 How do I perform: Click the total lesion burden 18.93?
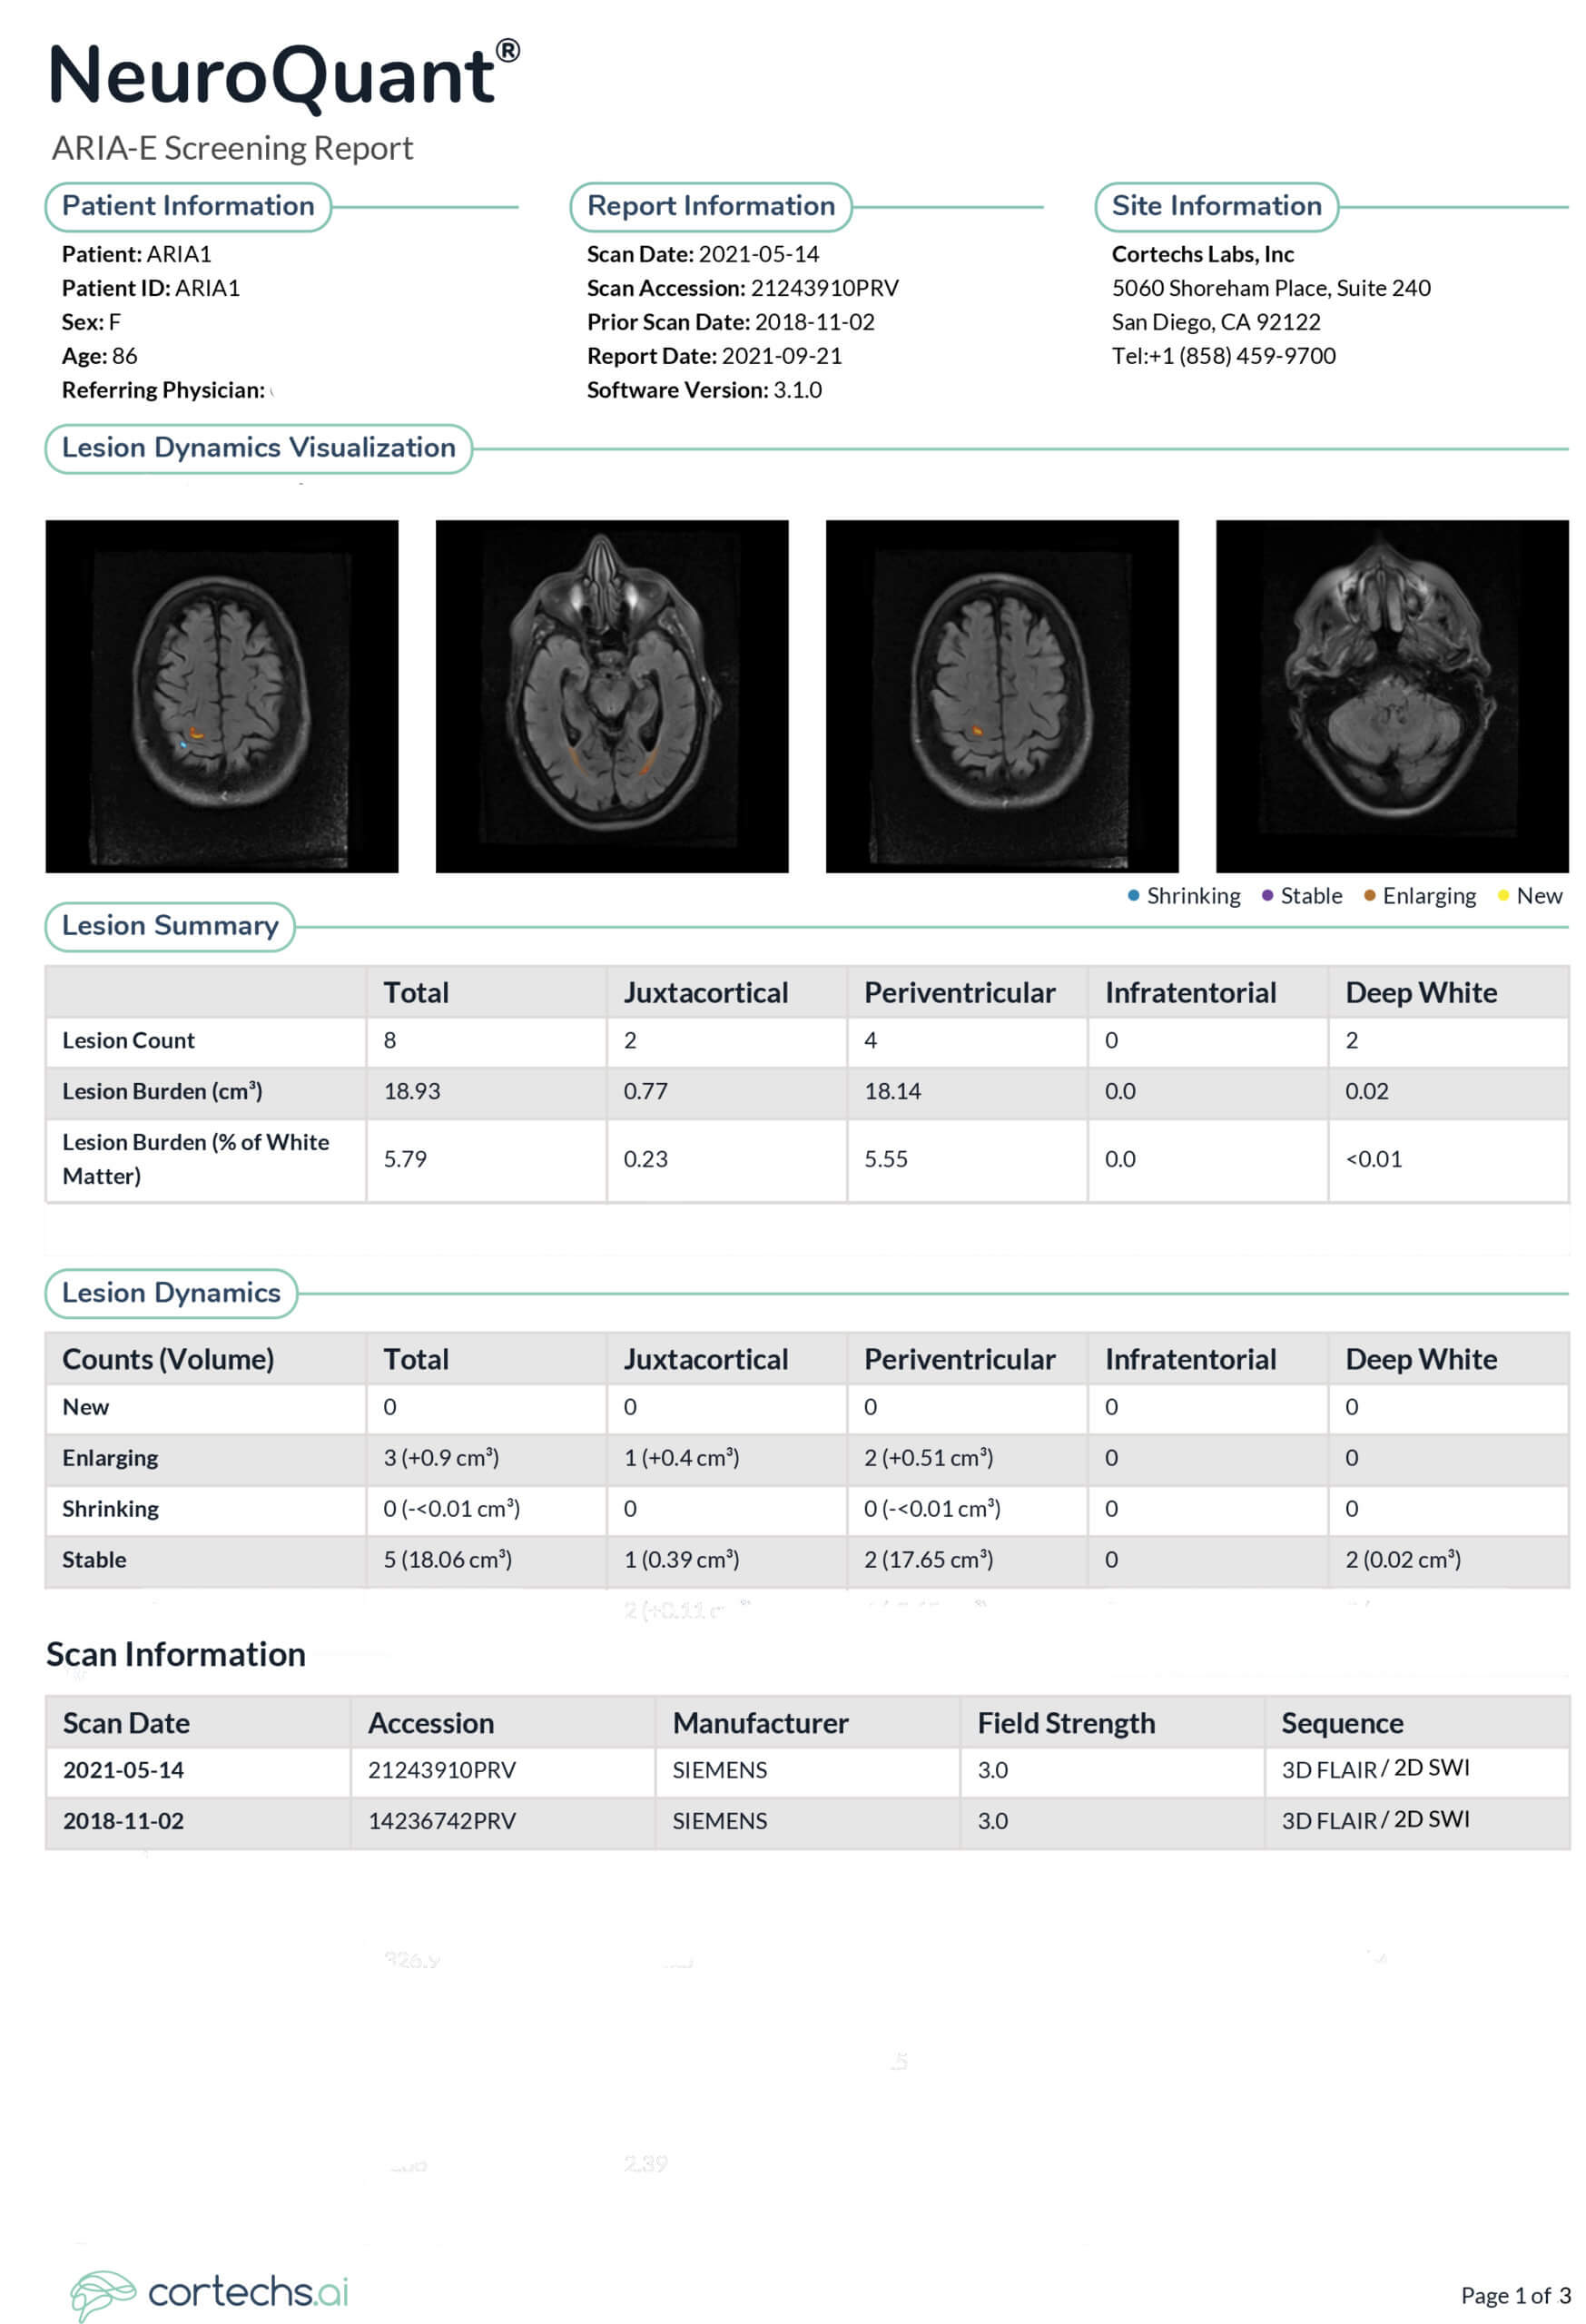tap(412, 1092)
